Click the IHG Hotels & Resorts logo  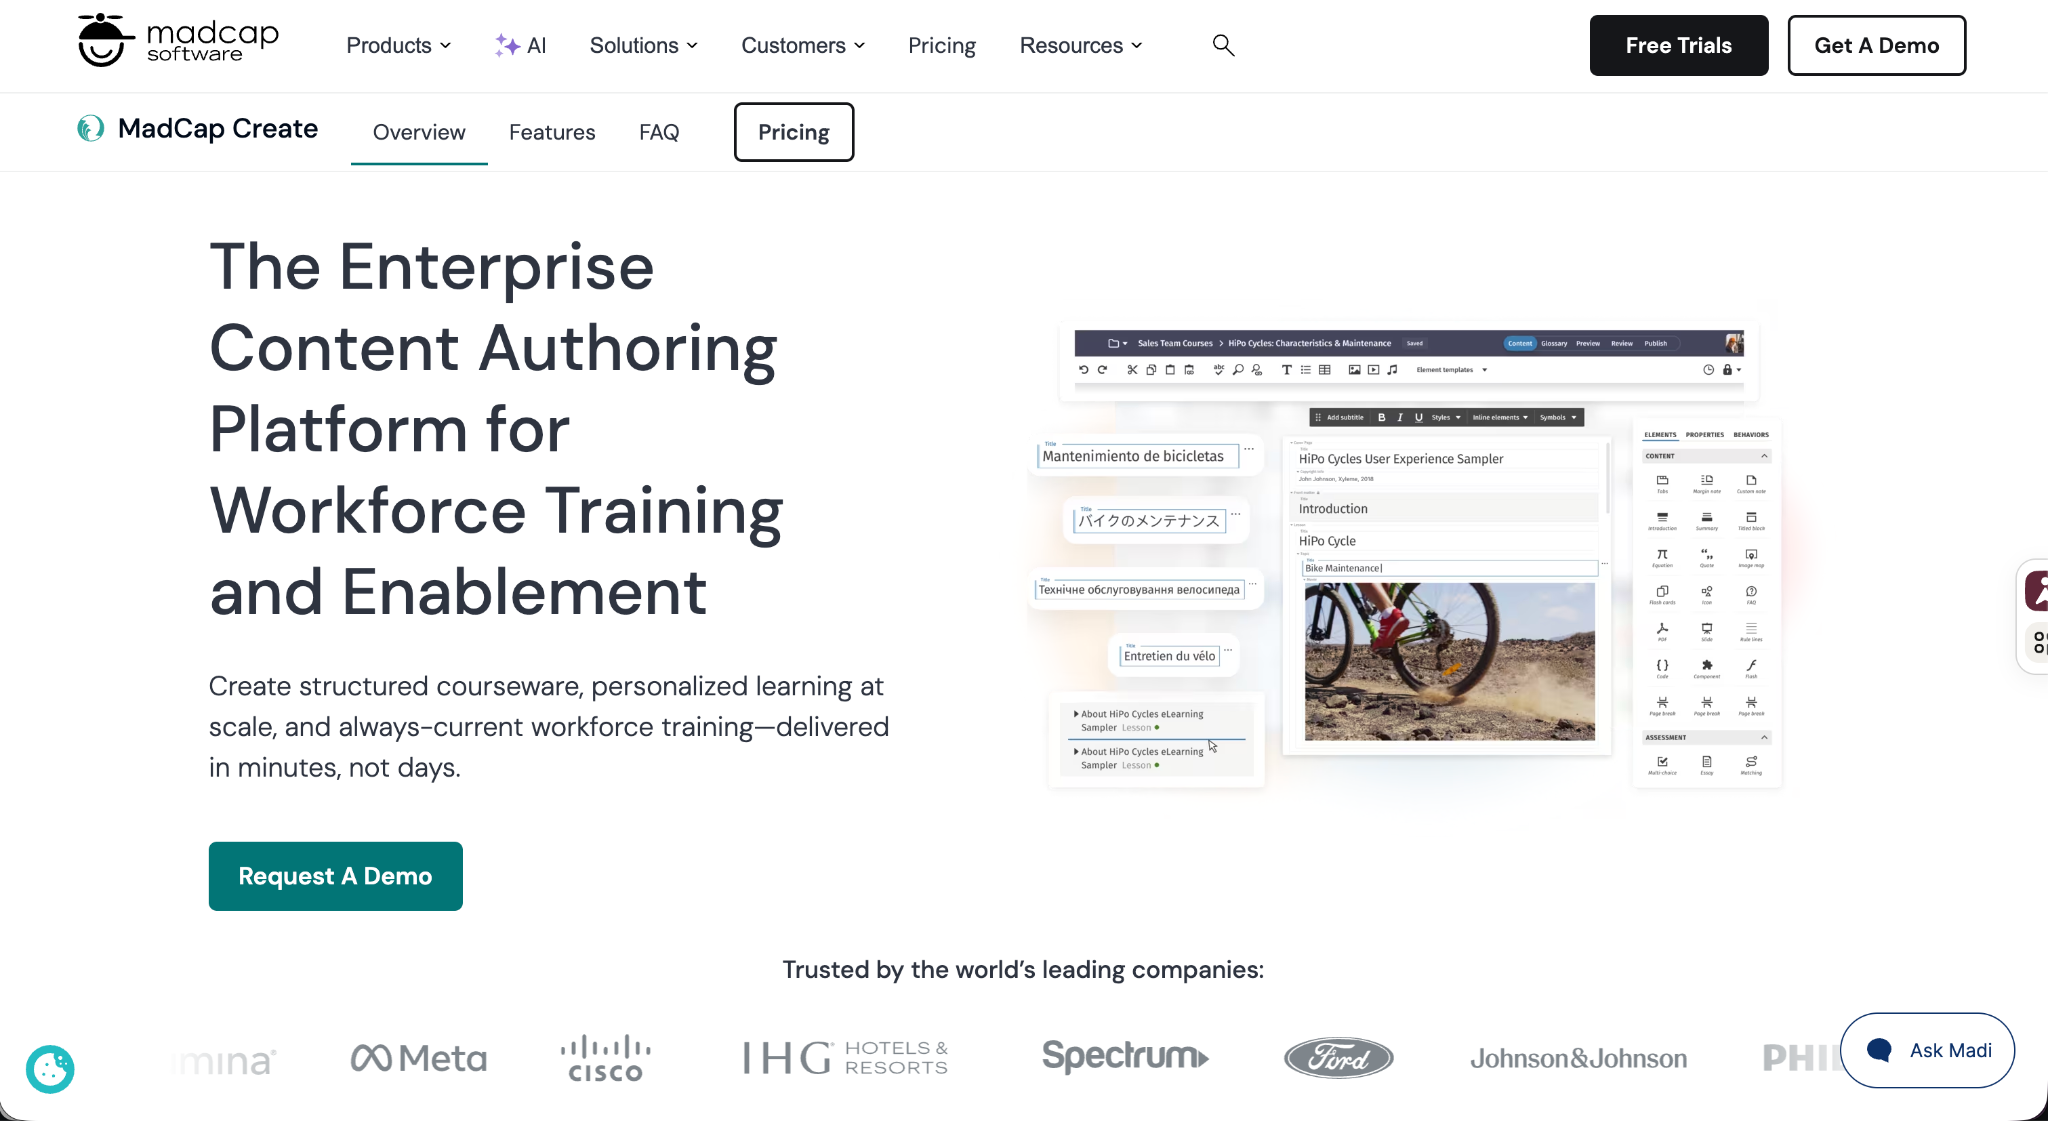[x=846, y=1058]
